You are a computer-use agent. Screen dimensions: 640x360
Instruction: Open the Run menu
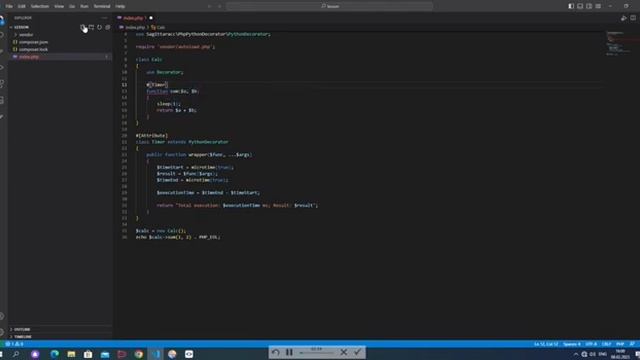(84, 6)
